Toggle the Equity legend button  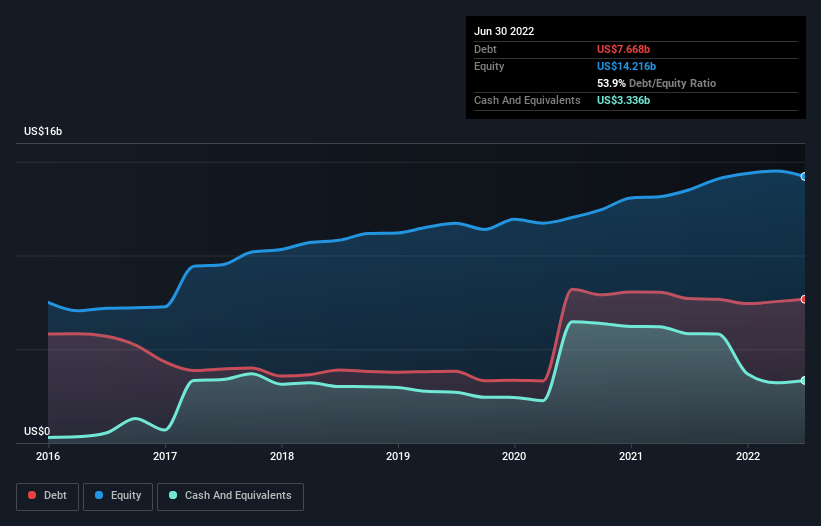118,496
